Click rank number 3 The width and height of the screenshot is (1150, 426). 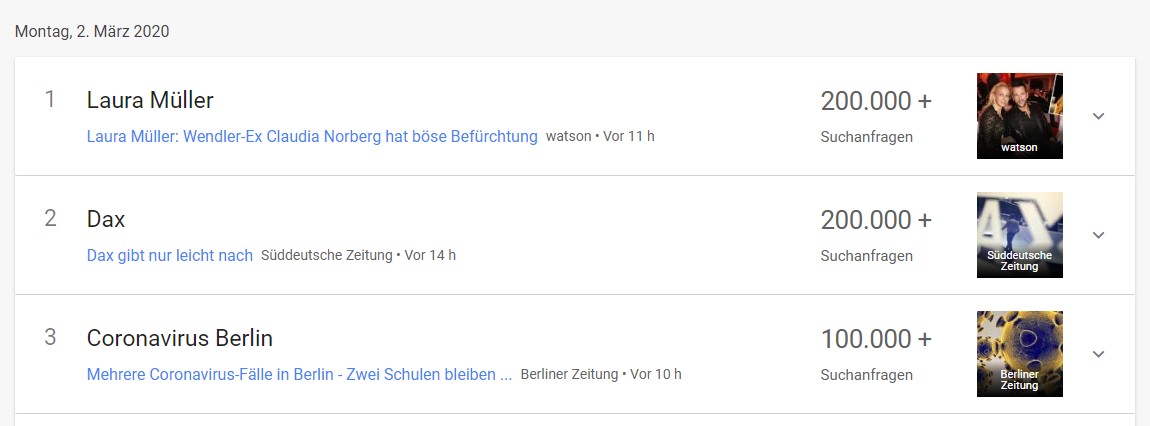tap(50, 338)
